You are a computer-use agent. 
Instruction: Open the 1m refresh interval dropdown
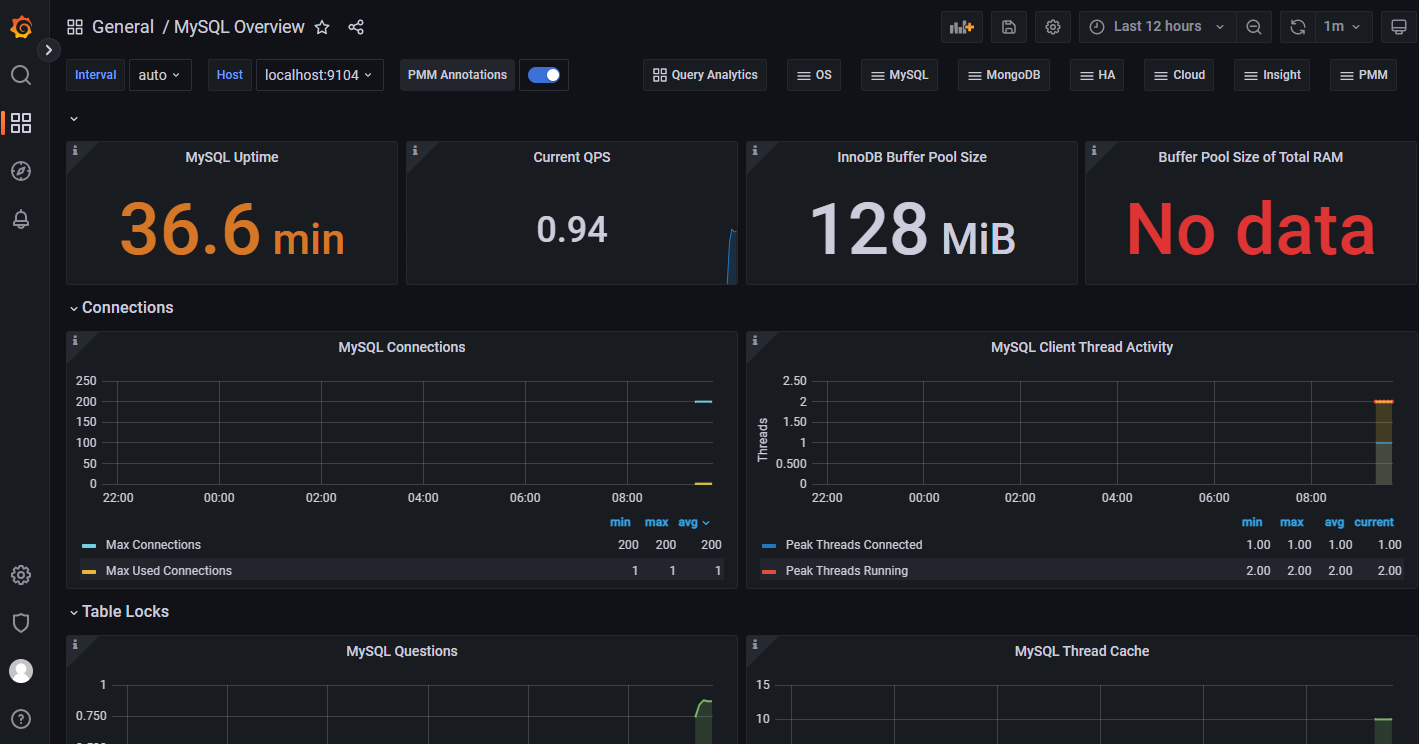tap(1343, 27)
